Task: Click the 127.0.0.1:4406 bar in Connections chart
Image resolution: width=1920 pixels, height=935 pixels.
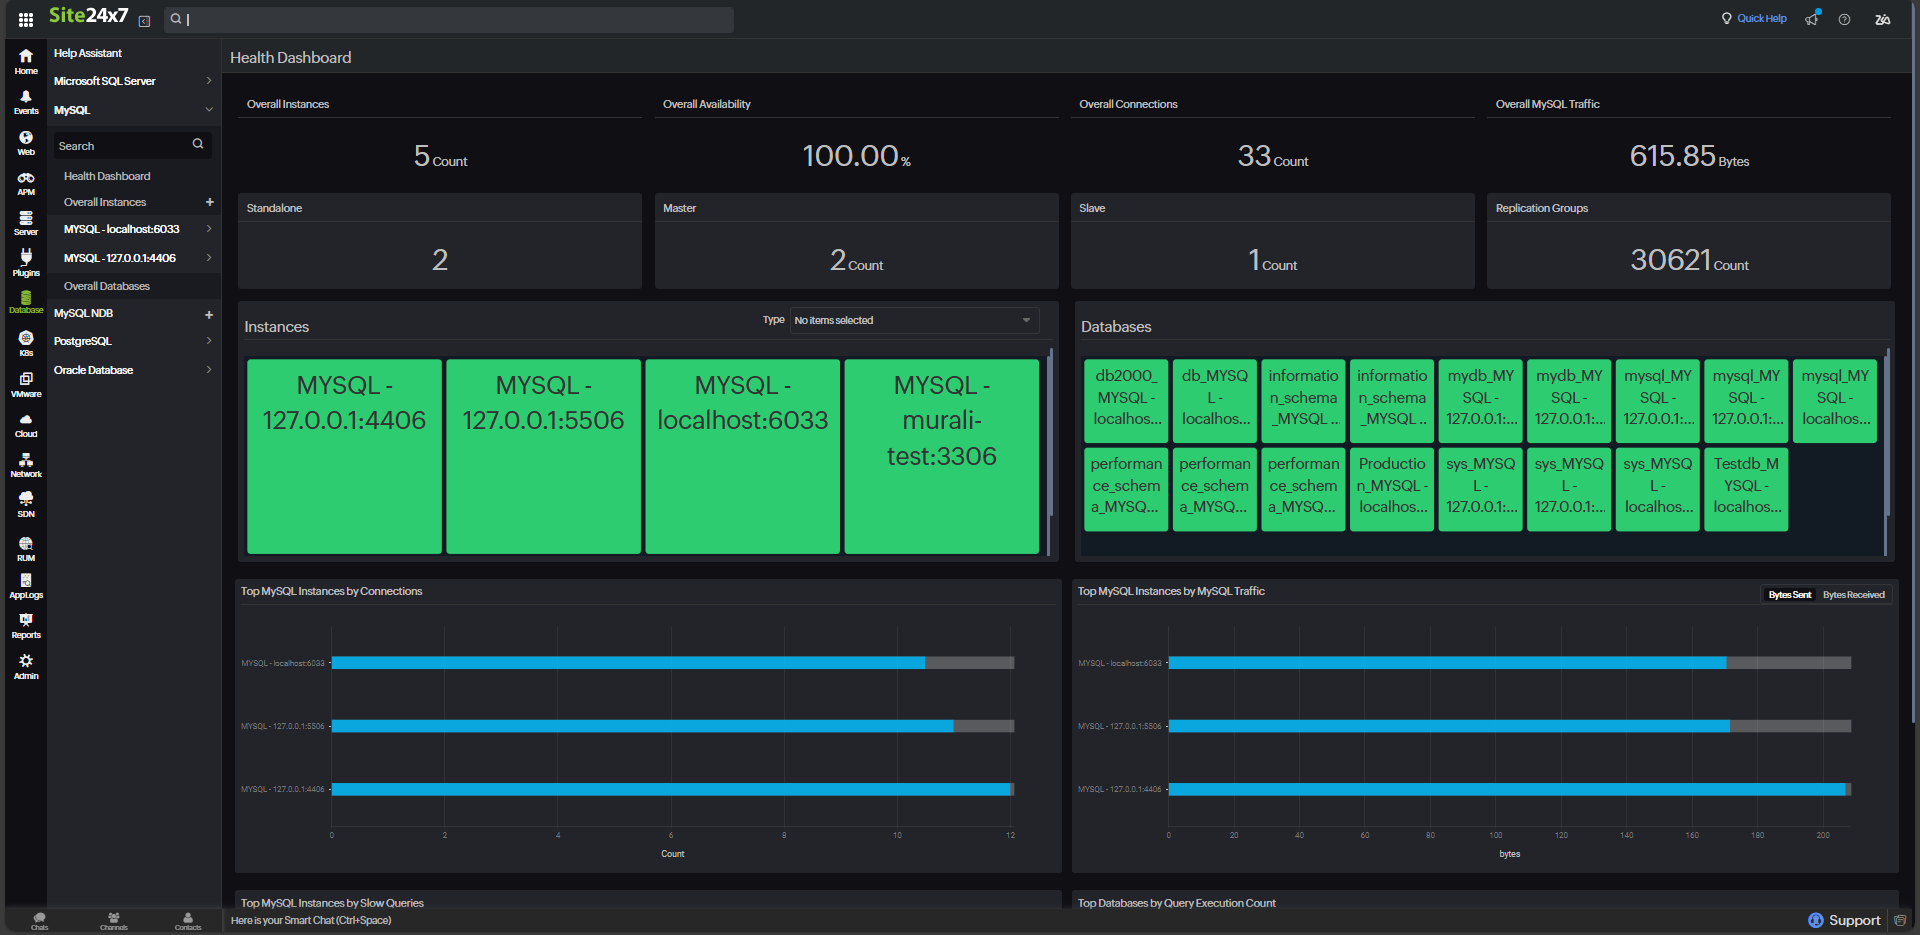Action: click(x=671, y=789)
